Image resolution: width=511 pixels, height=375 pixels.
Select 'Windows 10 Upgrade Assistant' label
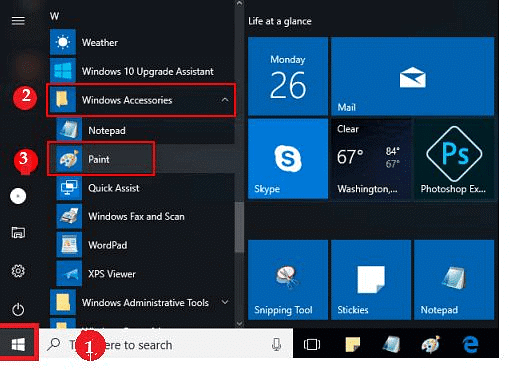[148, 71]
